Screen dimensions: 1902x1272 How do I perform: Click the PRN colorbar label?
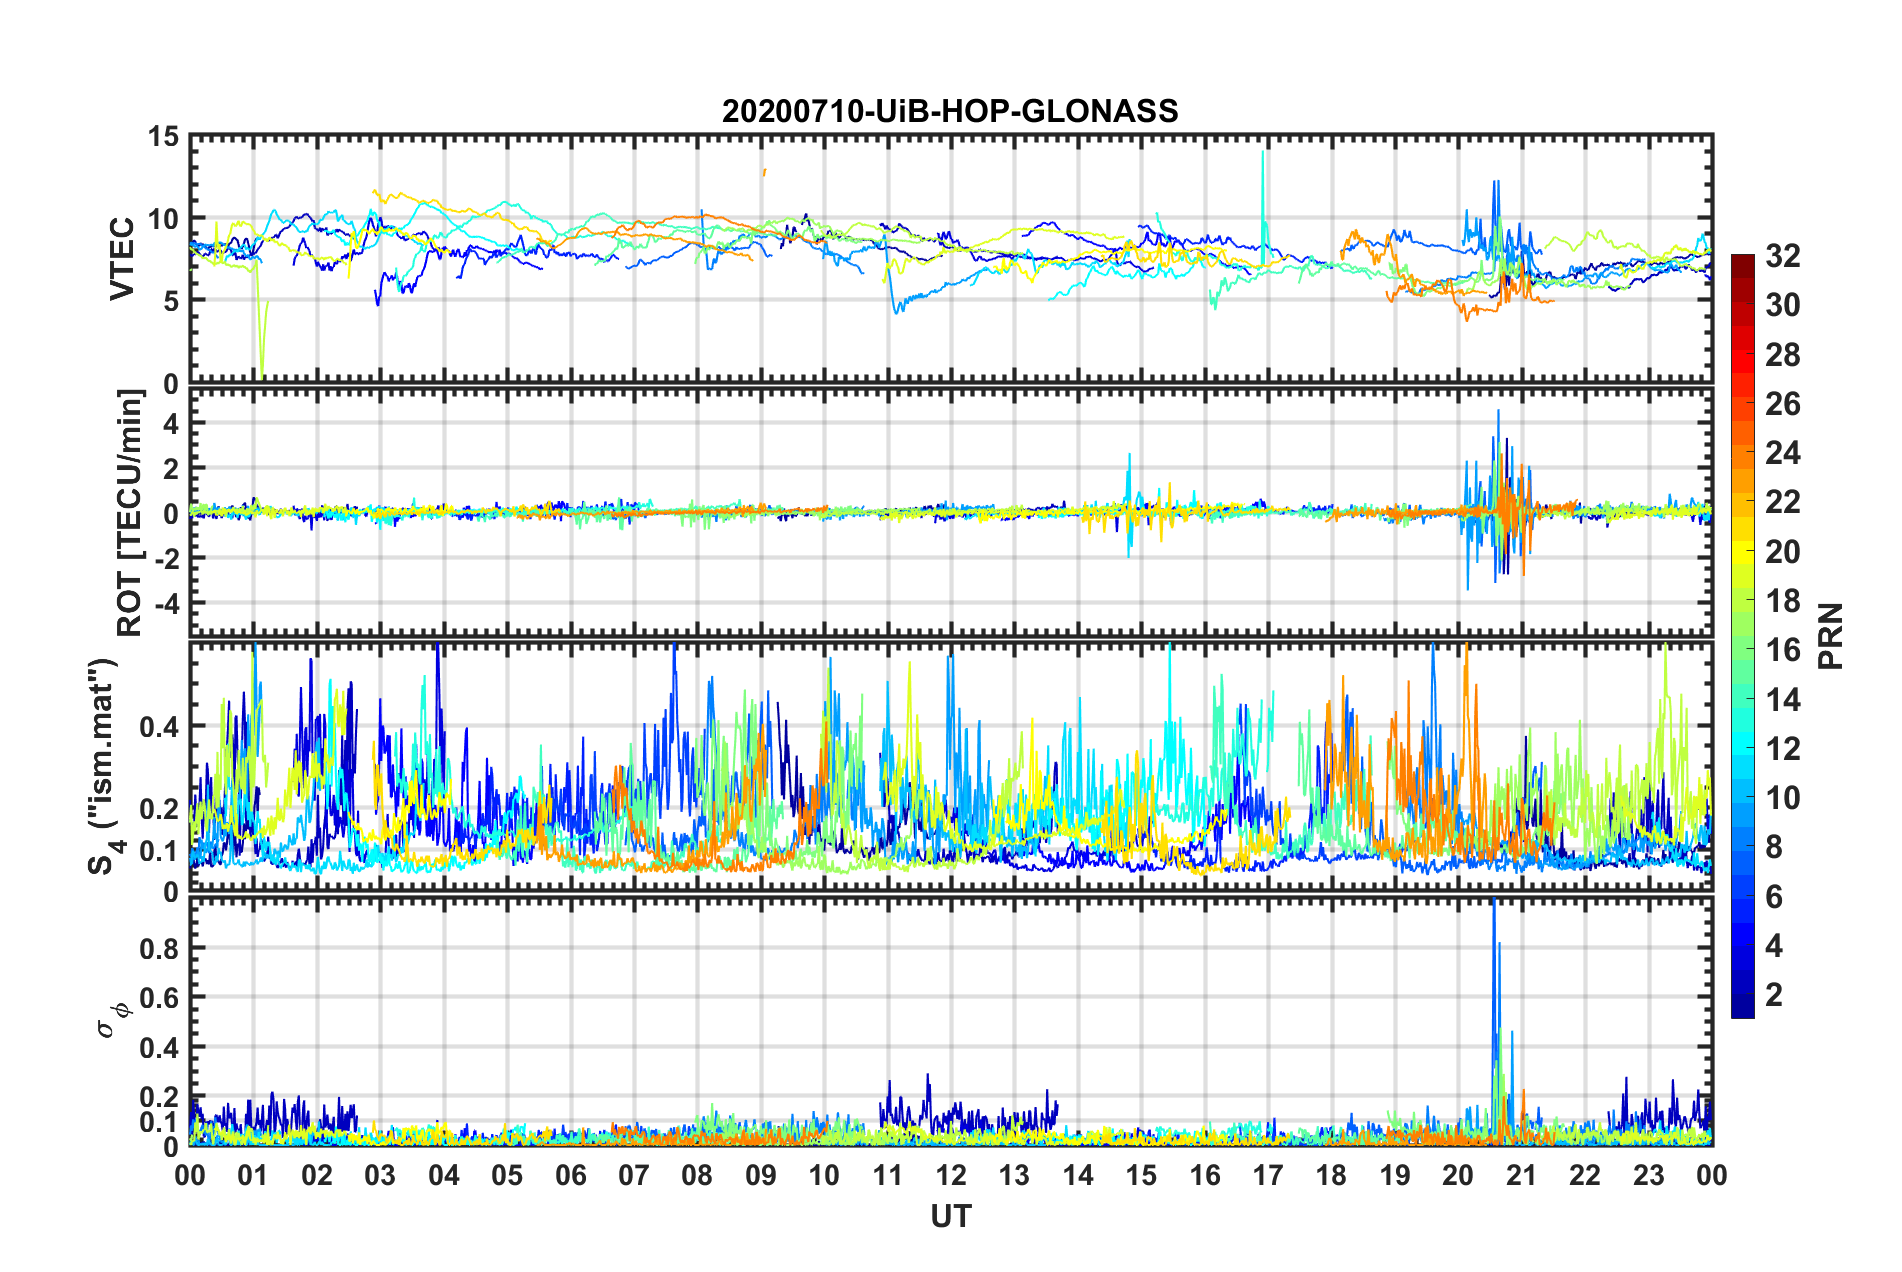tap(1831, 636)
